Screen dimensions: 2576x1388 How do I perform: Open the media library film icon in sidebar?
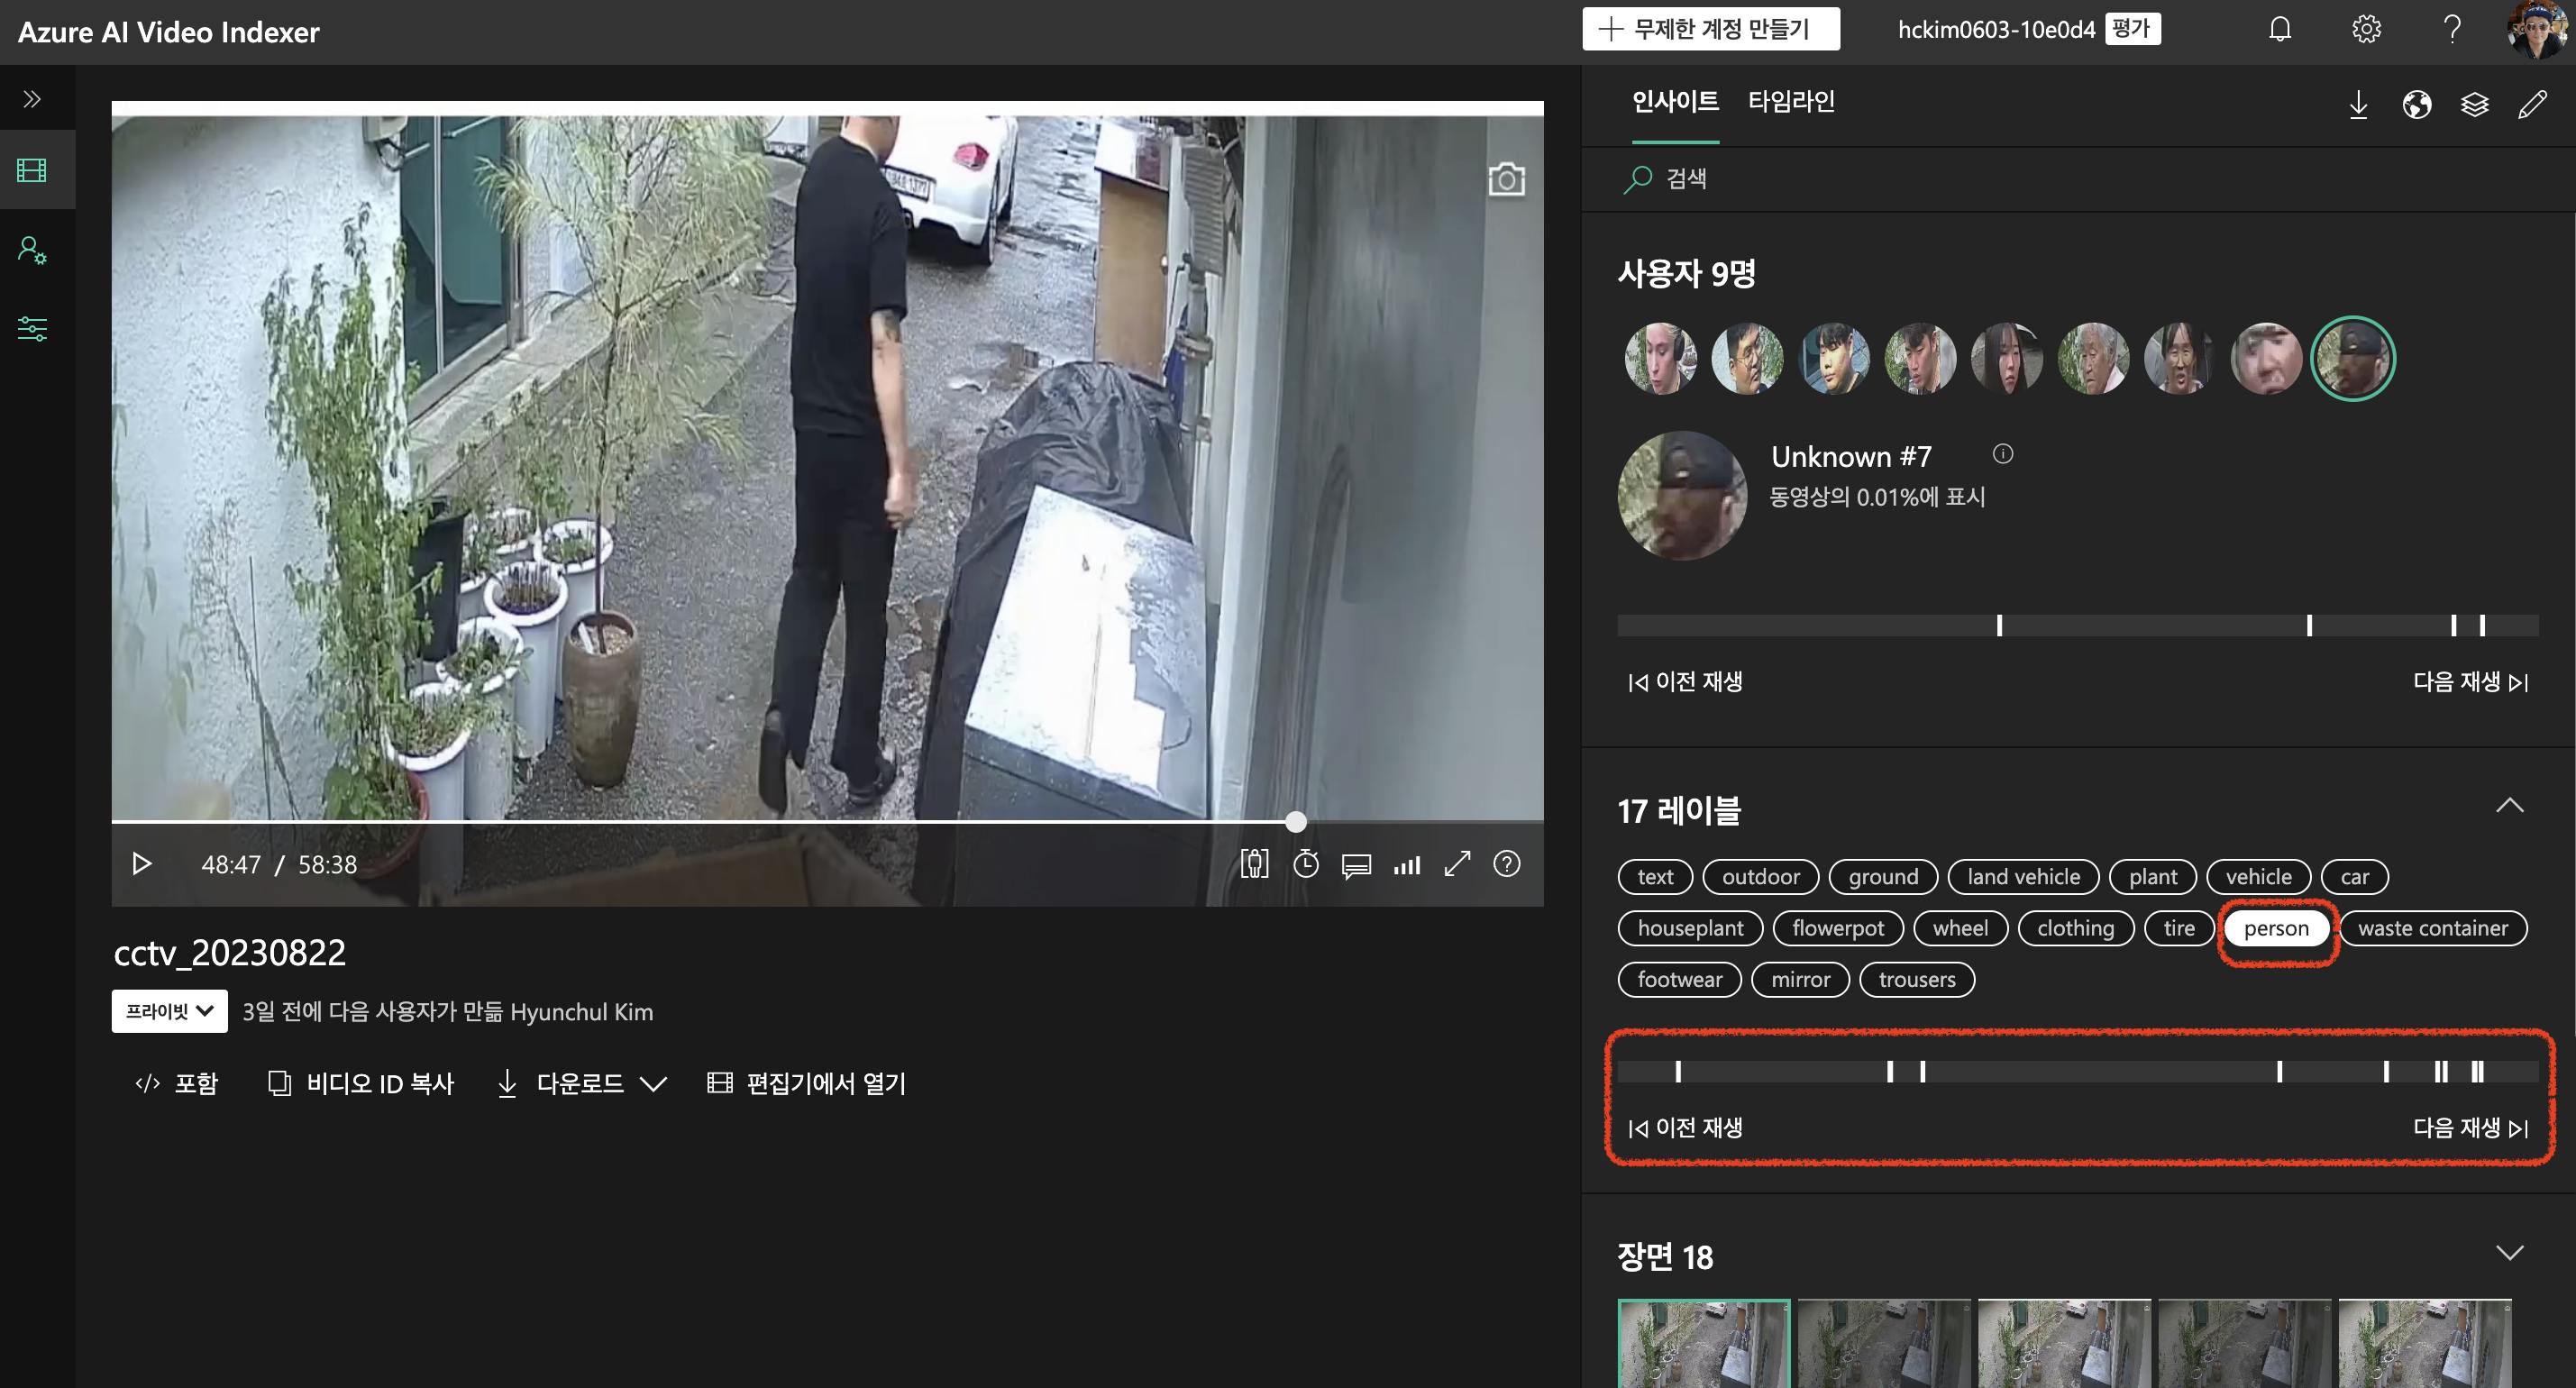click(x=32, y=171)
